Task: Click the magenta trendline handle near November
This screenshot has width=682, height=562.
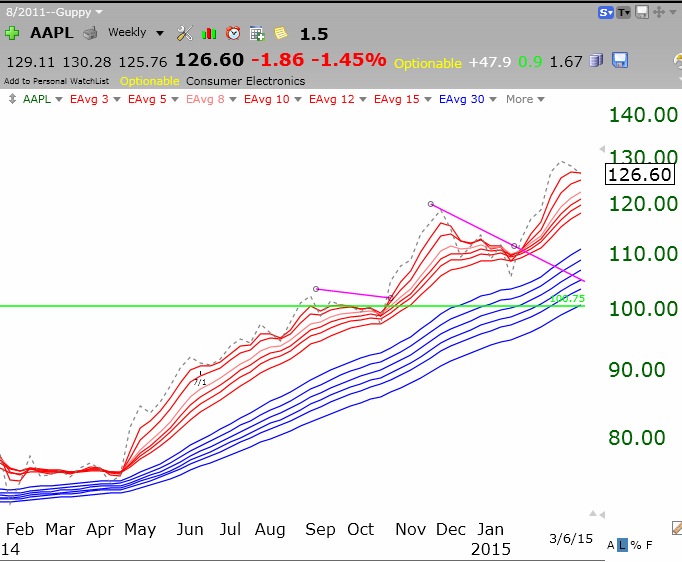Action: pos(390,298)
